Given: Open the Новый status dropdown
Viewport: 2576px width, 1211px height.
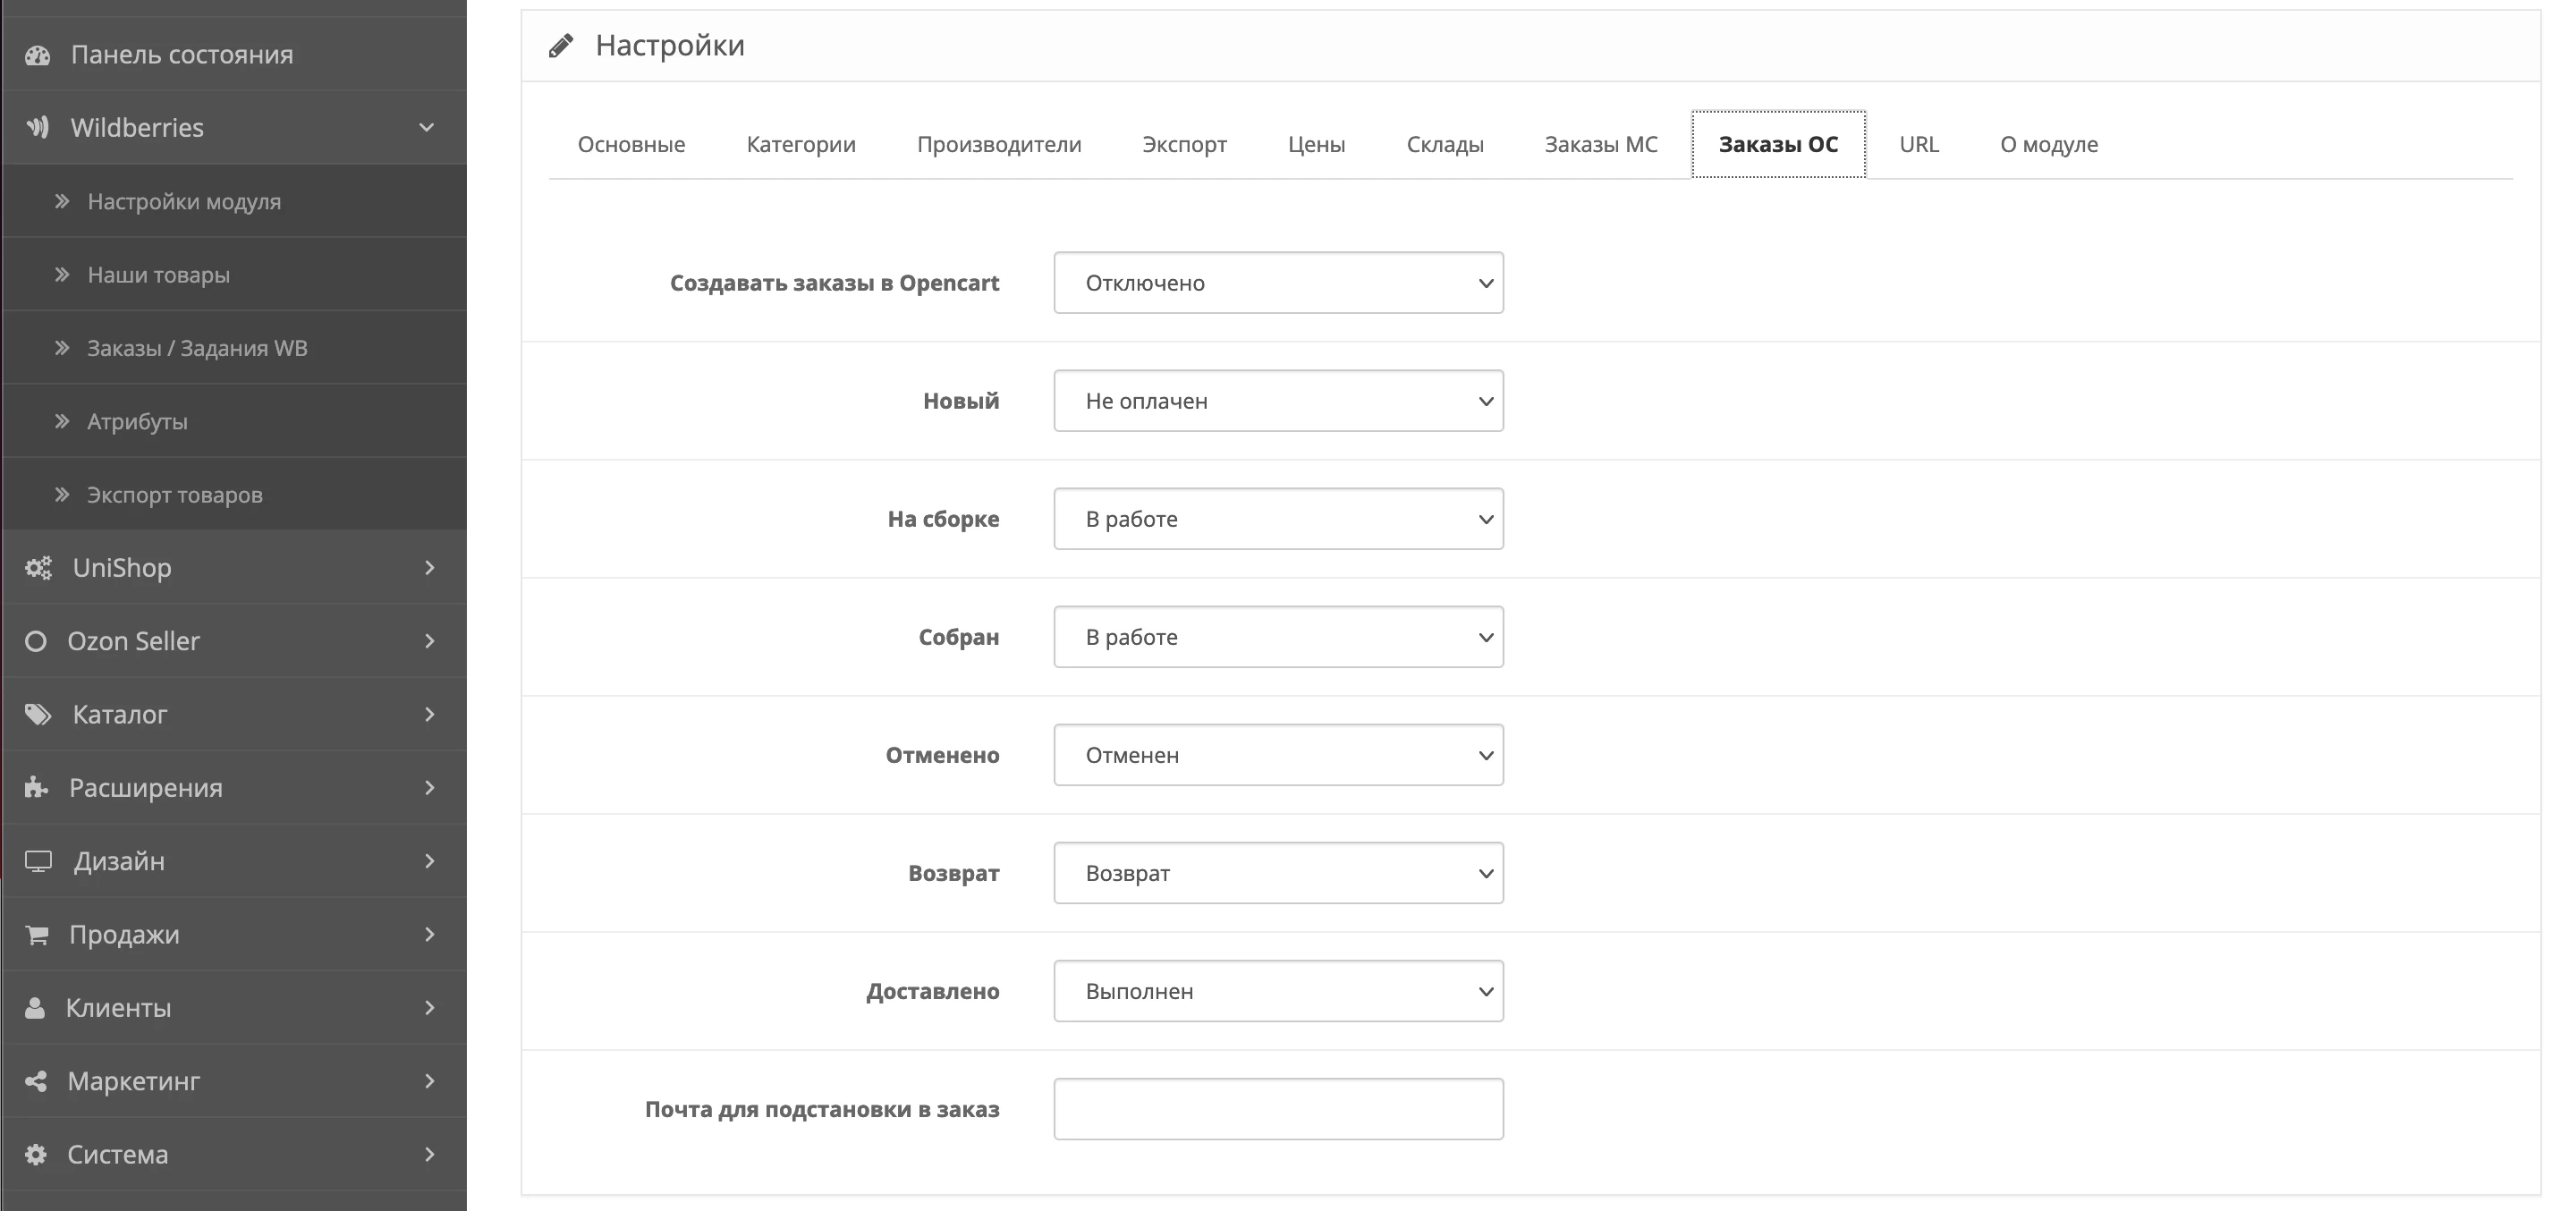Looking at the screenshot, I should 1278,401.
